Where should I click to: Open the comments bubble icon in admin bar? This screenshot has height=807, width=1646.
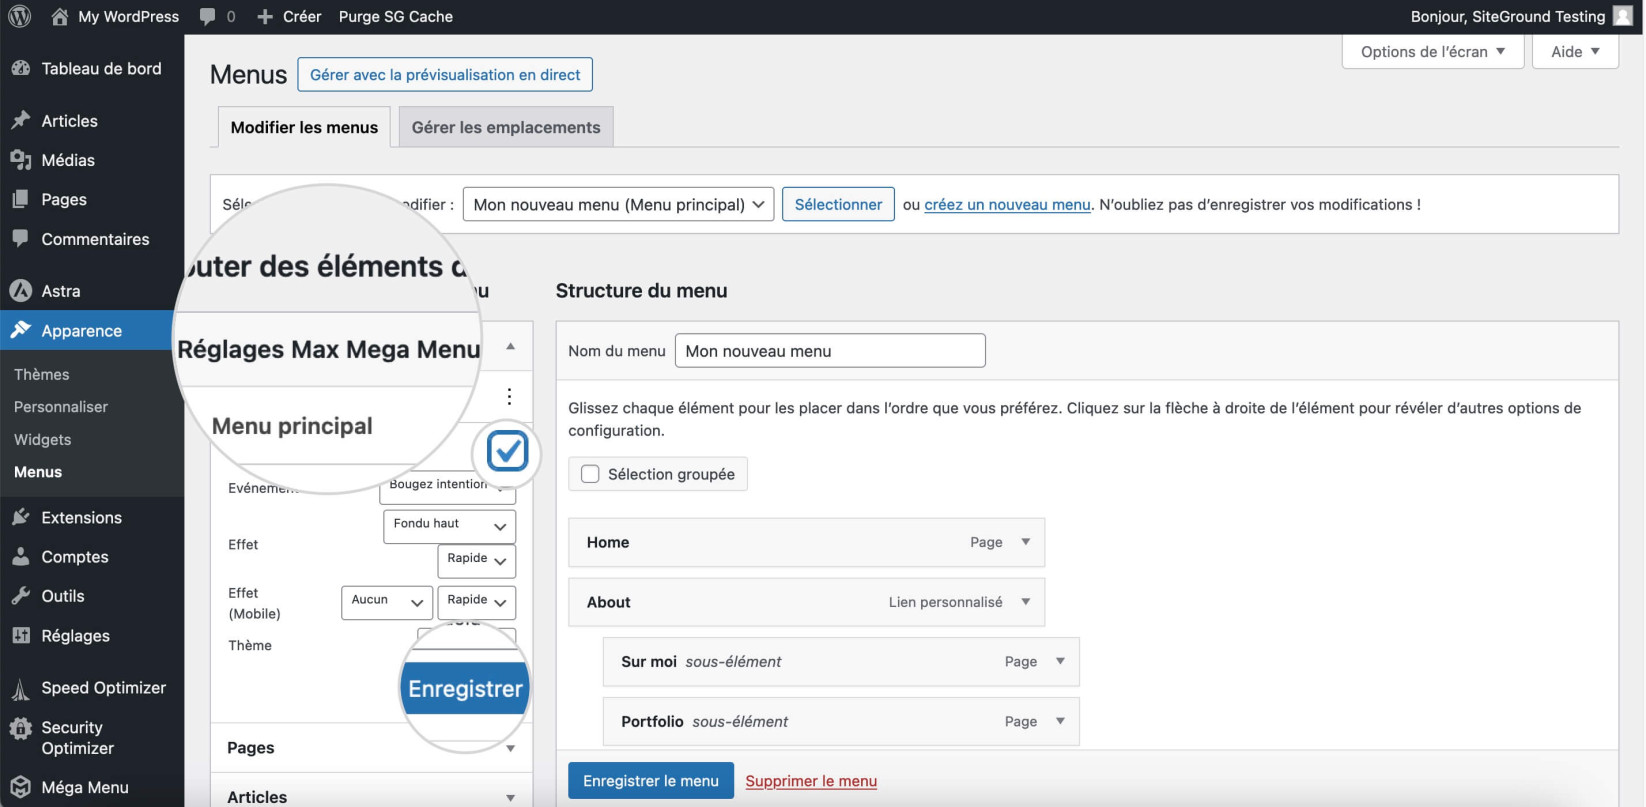tap(207, 16)
